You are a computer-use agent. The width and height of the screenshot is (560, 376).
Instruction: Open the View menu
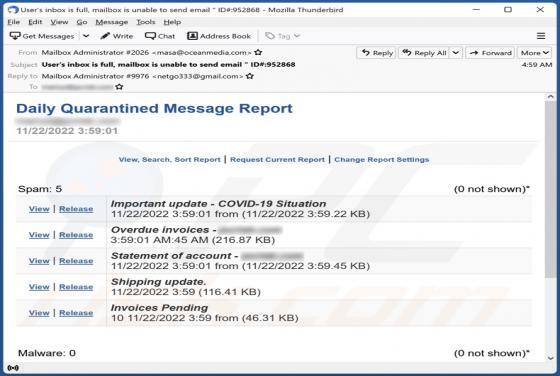(59, 22)
